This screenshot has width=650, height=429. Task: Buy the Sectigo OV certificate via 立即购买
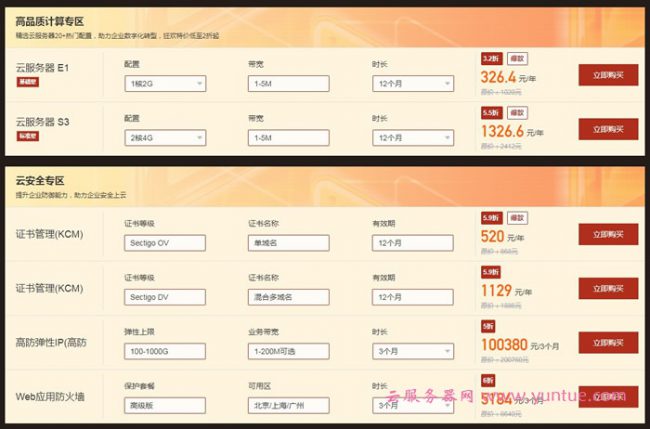tap(608, 235)
